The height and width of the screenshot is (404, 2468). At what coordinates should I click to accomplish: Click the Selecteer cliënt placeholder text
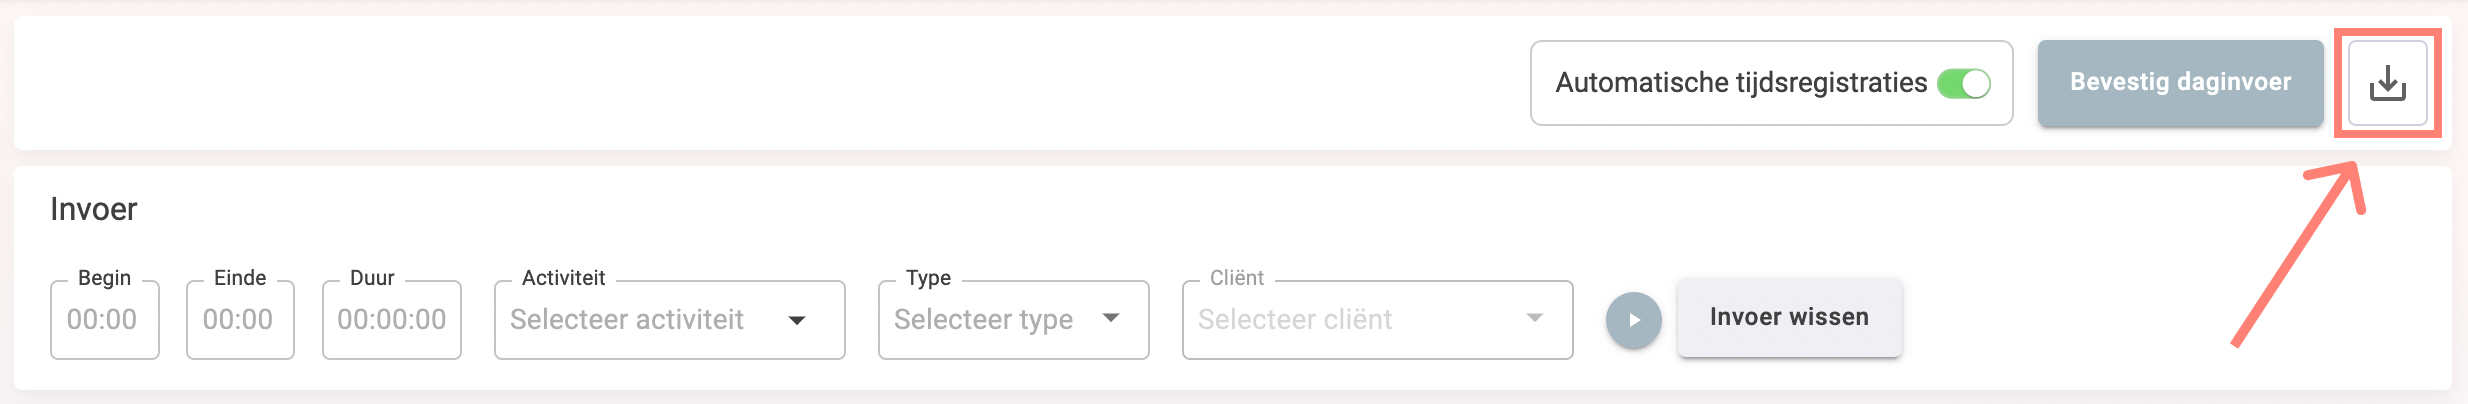pos(1295,319)
